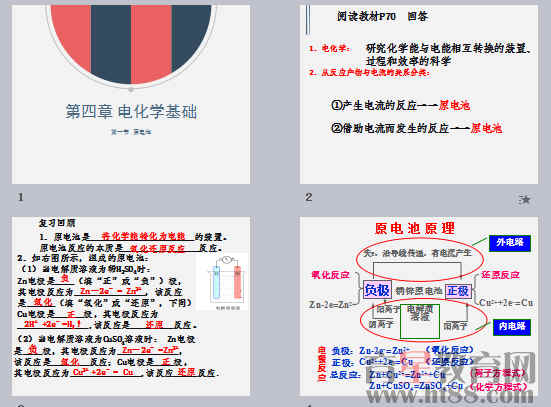Screen dimensions: 551x407
Task: Click the pink 氧化反应 label
Action: click(x=330, y=275)
